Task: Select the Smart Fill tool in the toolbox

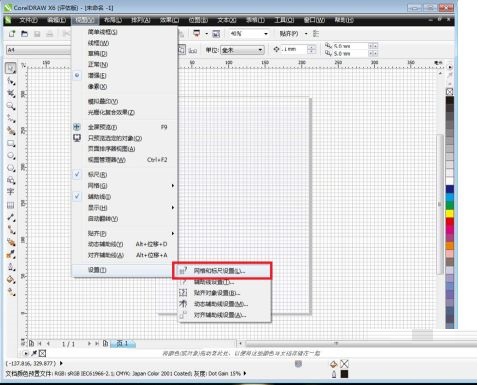Action: 11,131
